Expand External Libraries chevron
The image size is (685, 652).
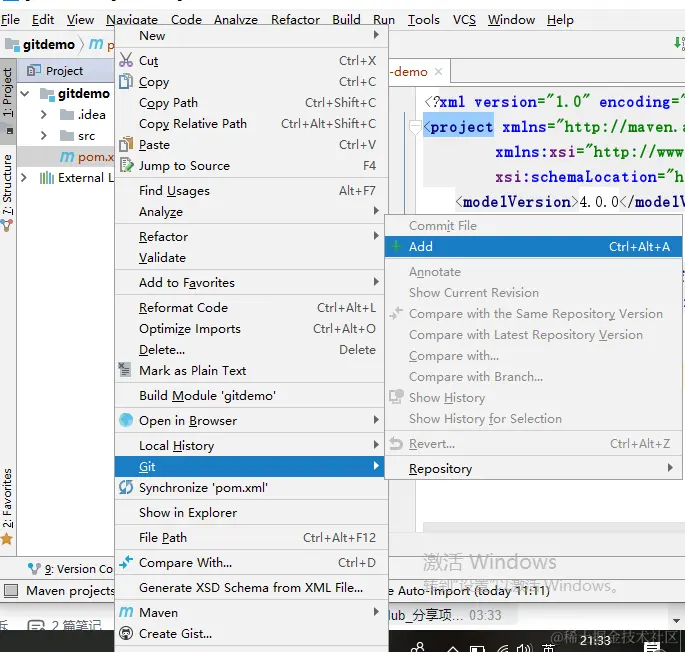click(24, 177)
